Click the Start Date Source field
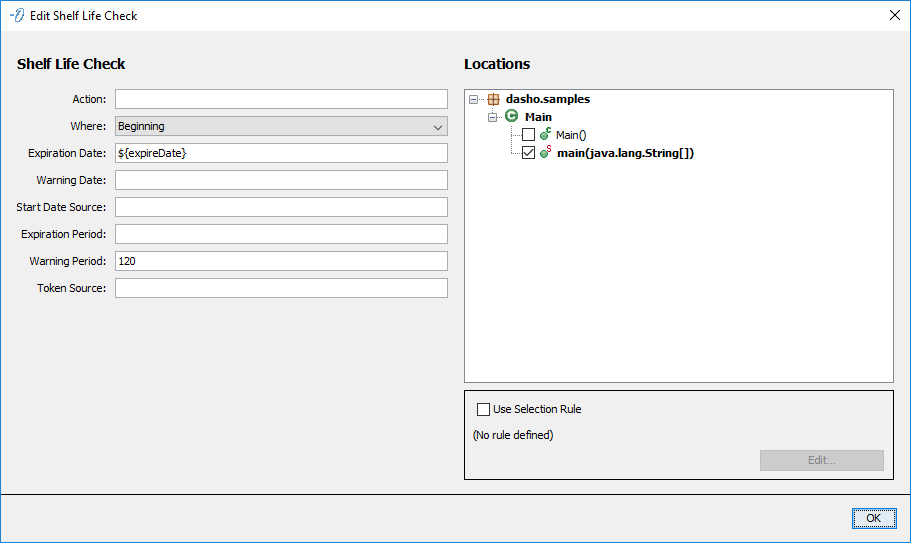This screenshot has height=543, width=911. [x=281, y=207]
